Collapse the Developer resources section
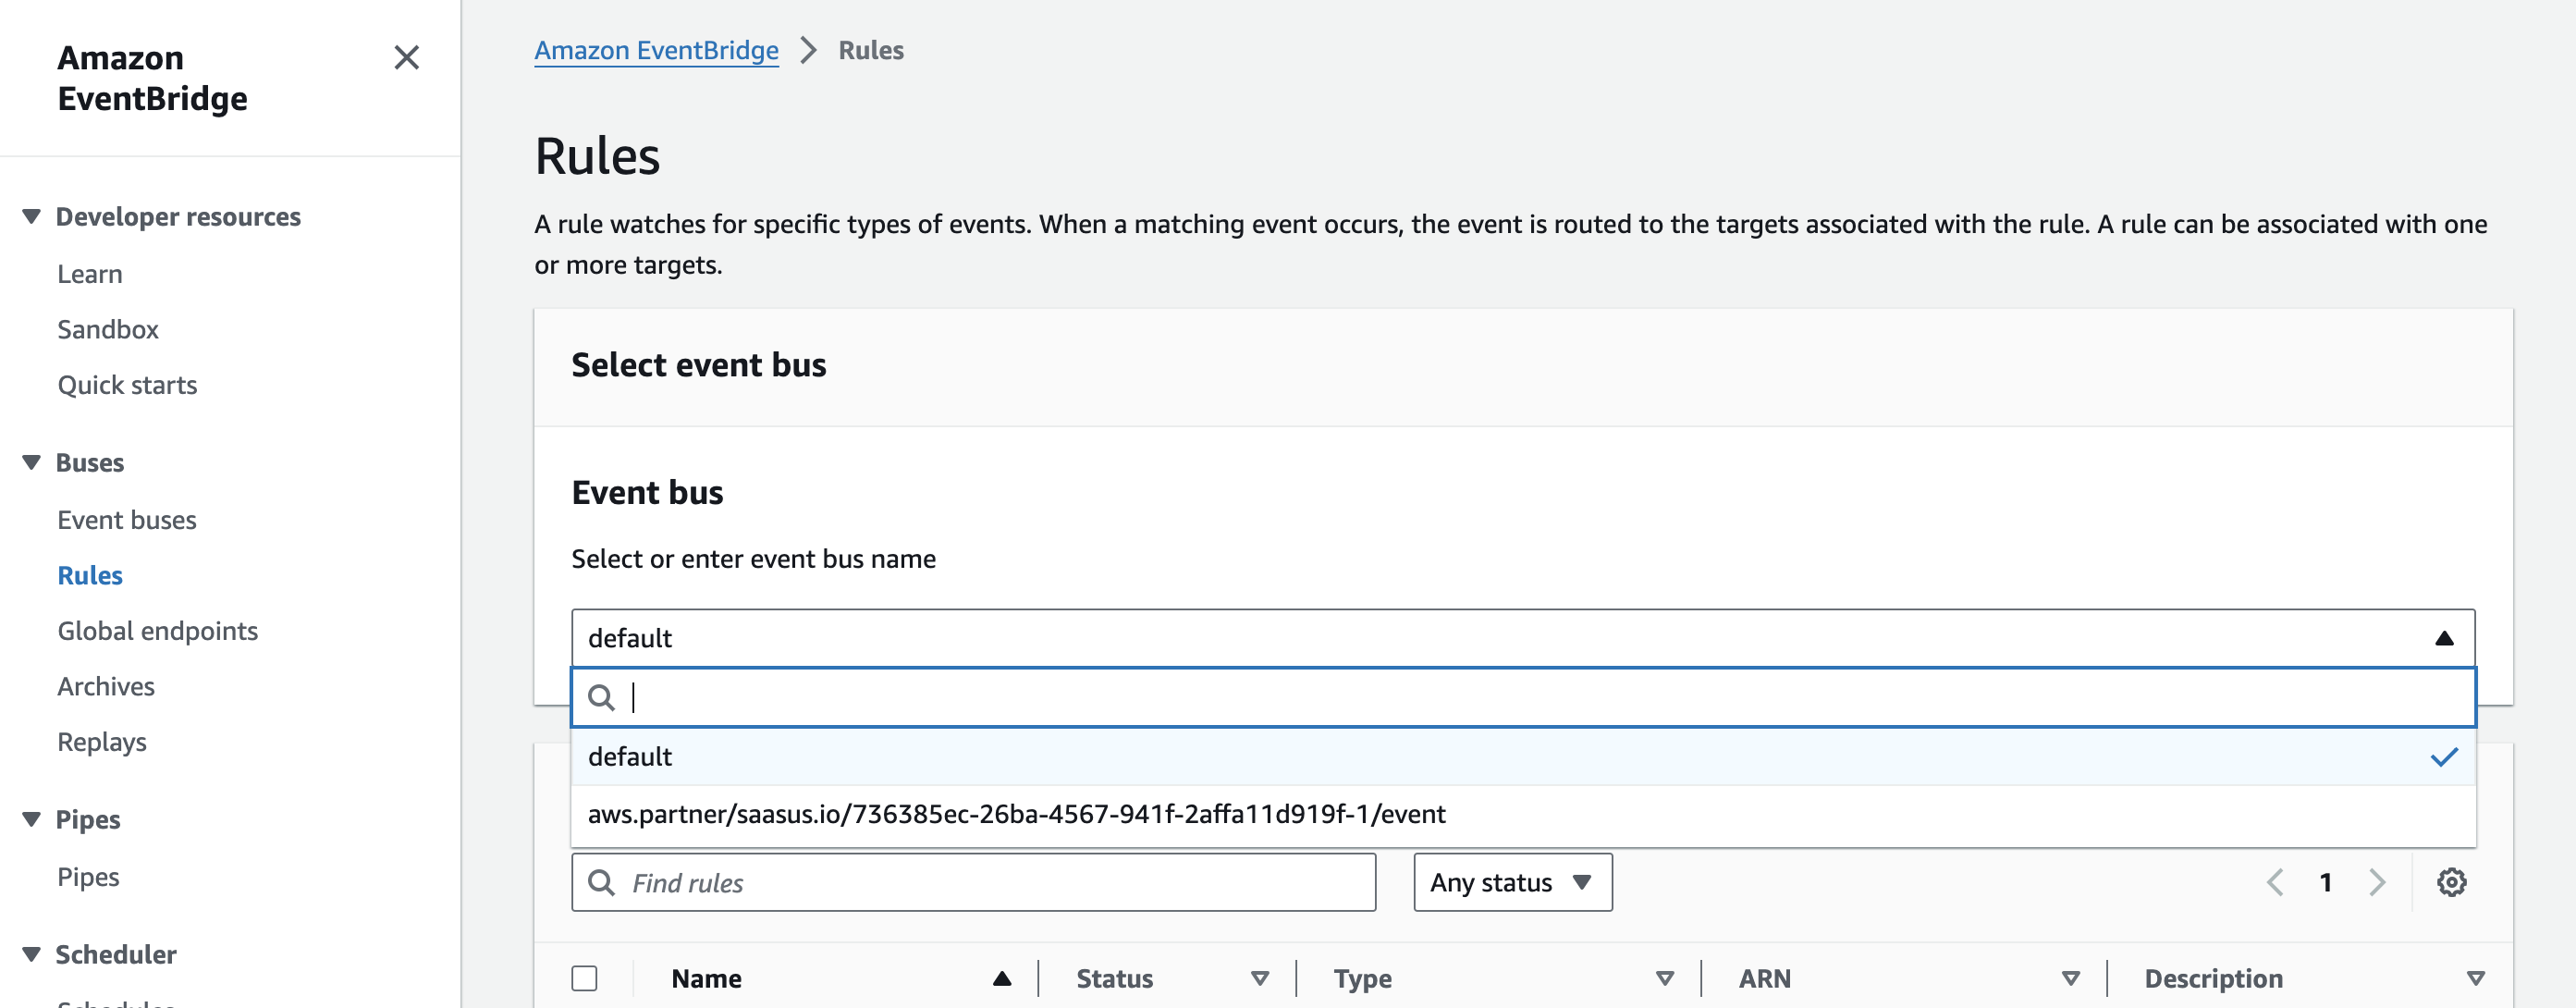This screenshot has width=2576, height=1008. click(31, 217)
